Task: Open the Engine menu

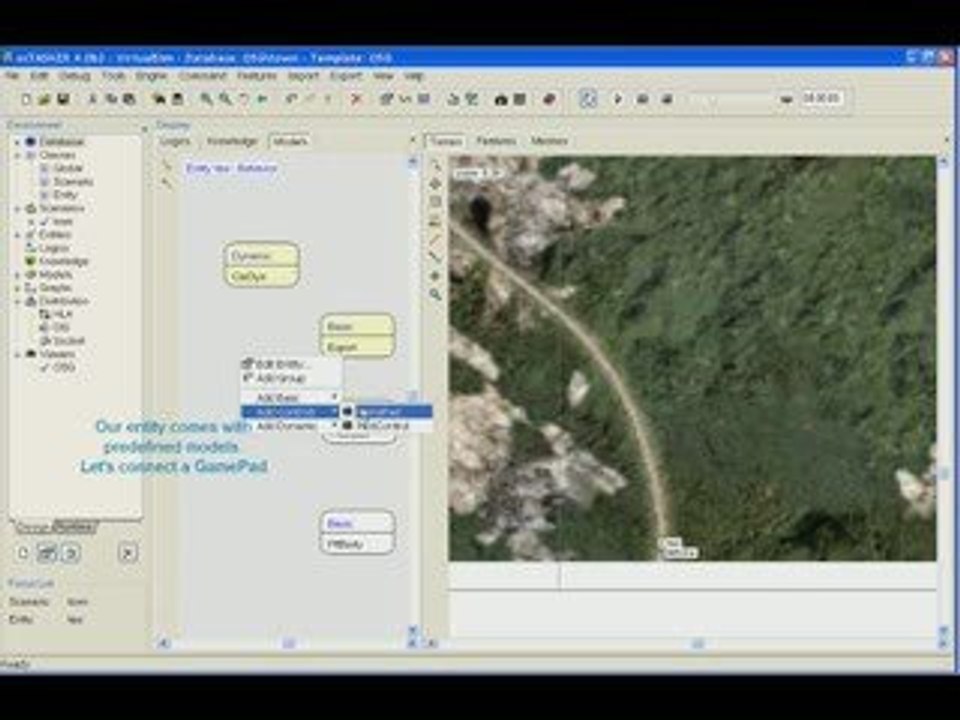Action: (151, 76)
